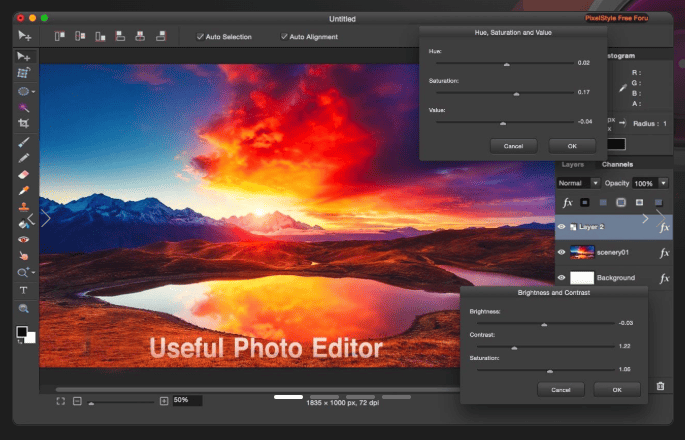The image size is (685, 440).
Task: Select the Move tool in the toolbox
Action: (x=24, y=56)
